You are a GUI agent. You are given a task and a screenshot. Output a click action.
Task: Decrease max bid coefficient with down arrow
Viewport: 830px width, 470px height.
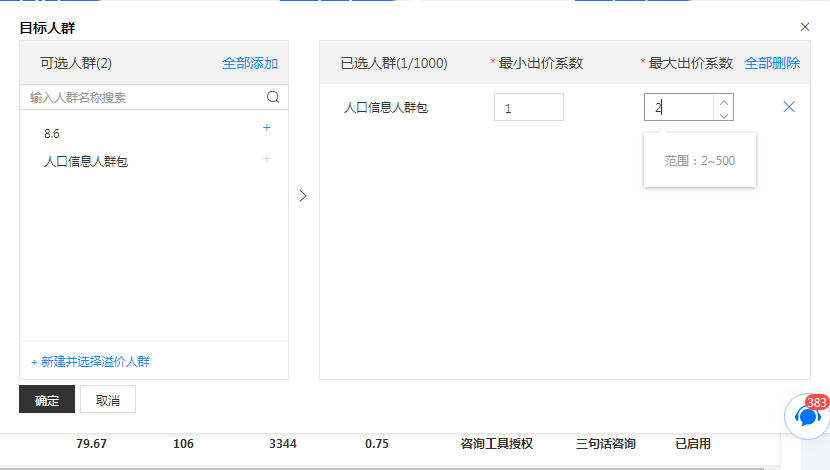click(724, 114)
